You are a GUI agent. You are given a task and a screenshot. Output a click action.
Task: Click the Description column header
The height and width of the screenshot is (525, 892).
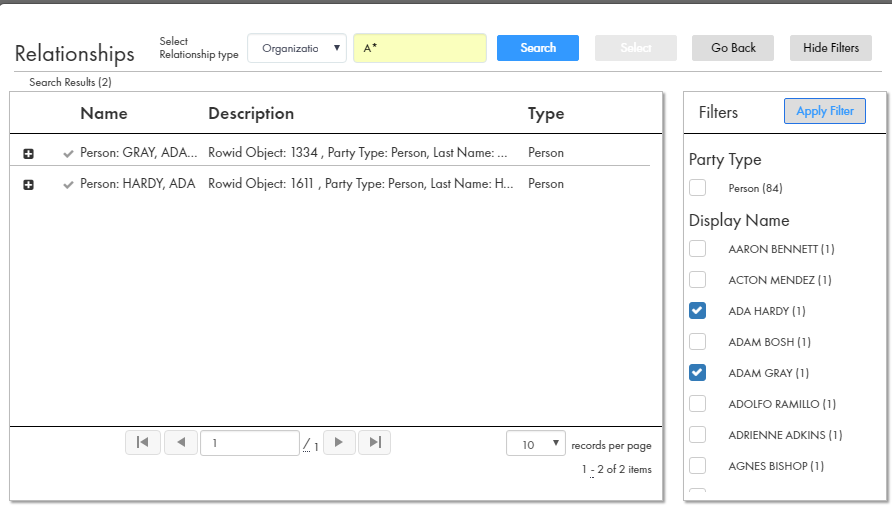[x=251, y=113]
